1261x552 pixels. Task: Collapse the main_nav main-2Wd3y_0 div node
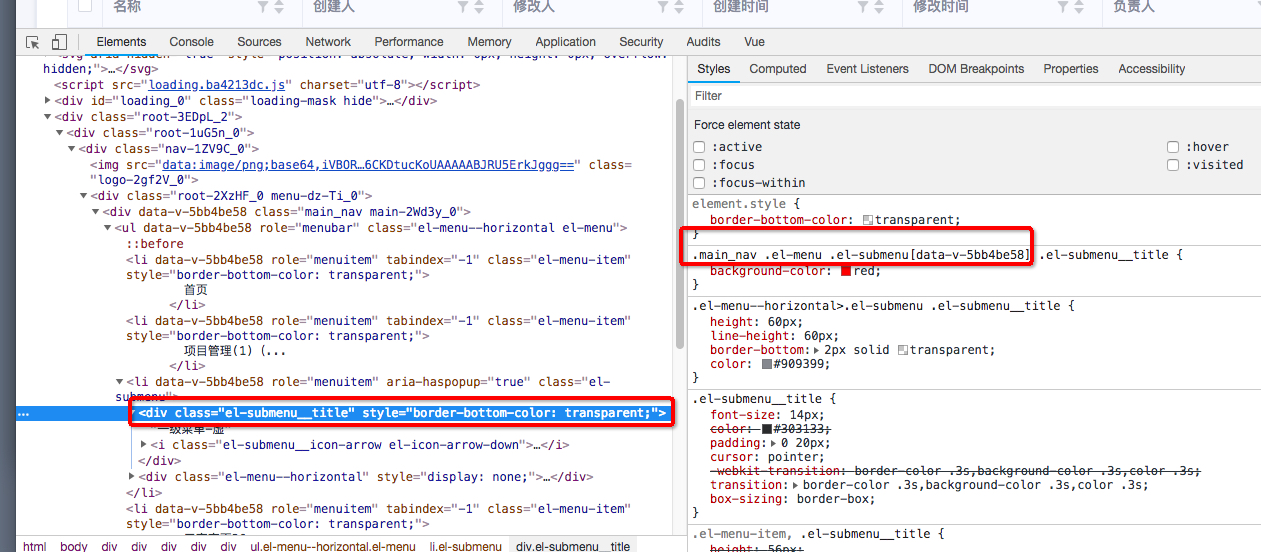pyautogui.click(x=97, y=212)
